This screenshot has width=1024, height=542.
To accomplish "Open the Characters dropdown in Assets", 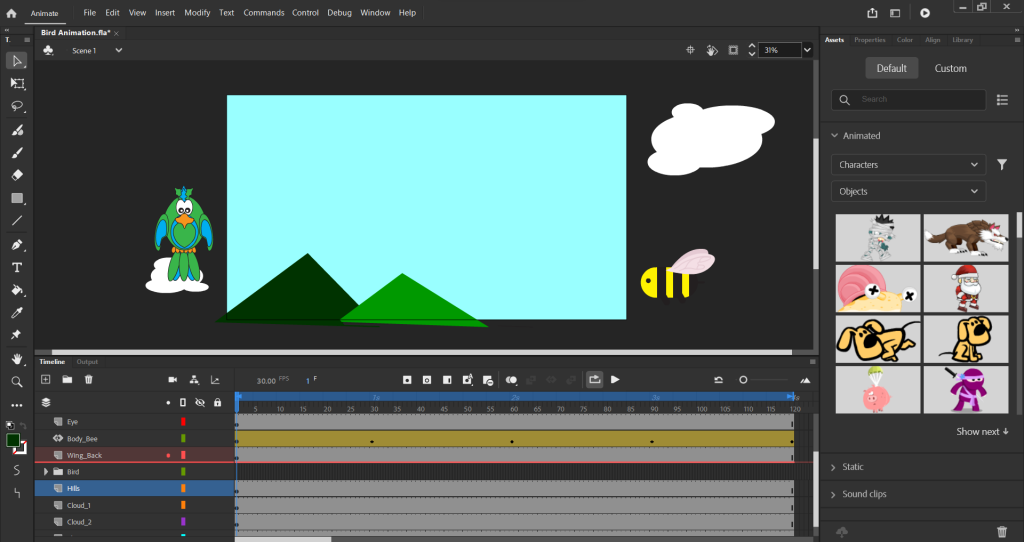I will (x=908, y=164).
